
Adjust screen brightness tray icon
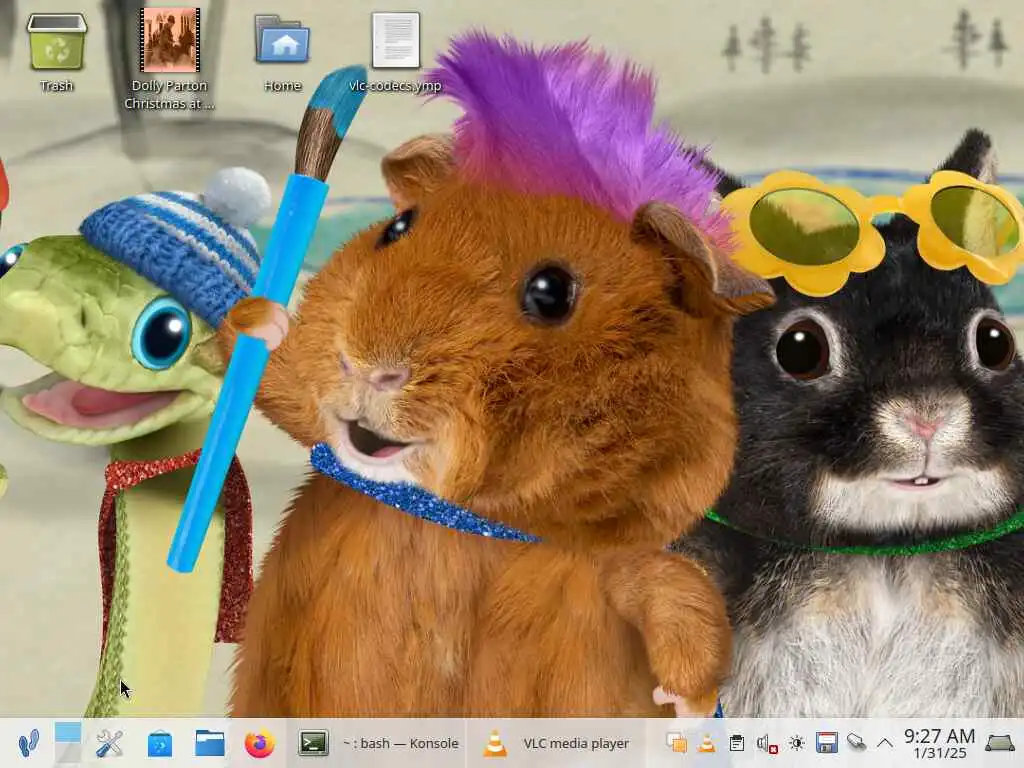(796, 743)
